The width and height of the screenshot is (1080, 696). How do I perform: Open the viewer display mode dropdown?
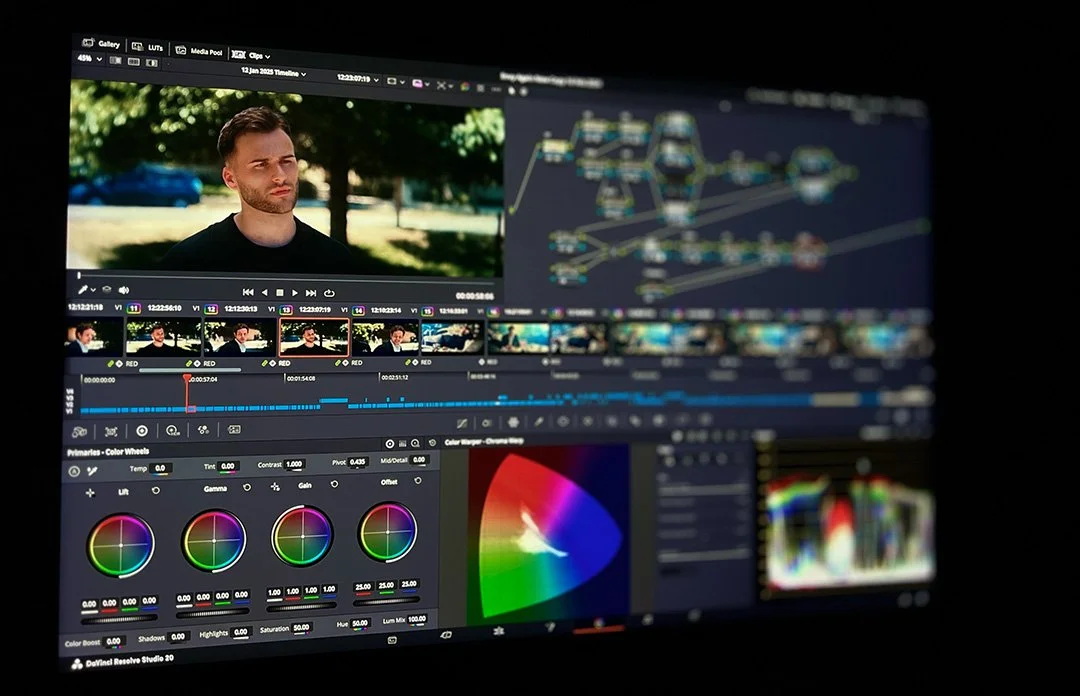click(x=395, y=81)
